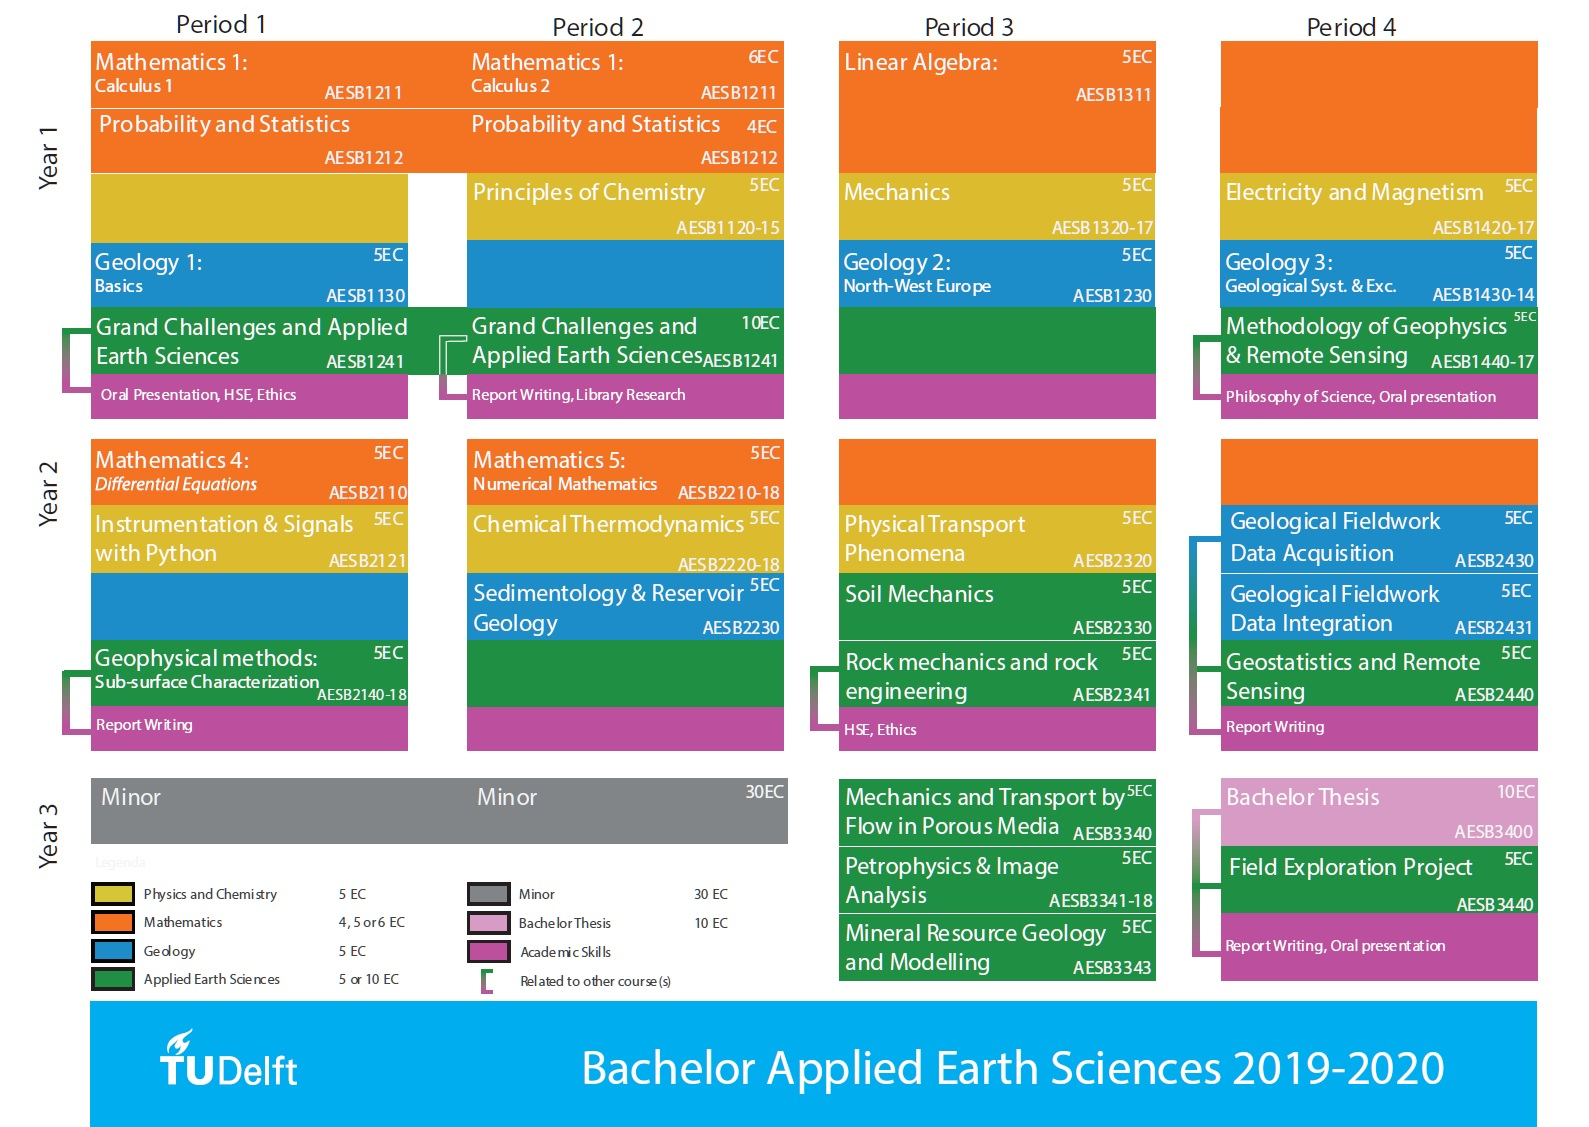Click 'Physical Transport' course title
Screen dimensions: 1589x1127
(935, 524)
